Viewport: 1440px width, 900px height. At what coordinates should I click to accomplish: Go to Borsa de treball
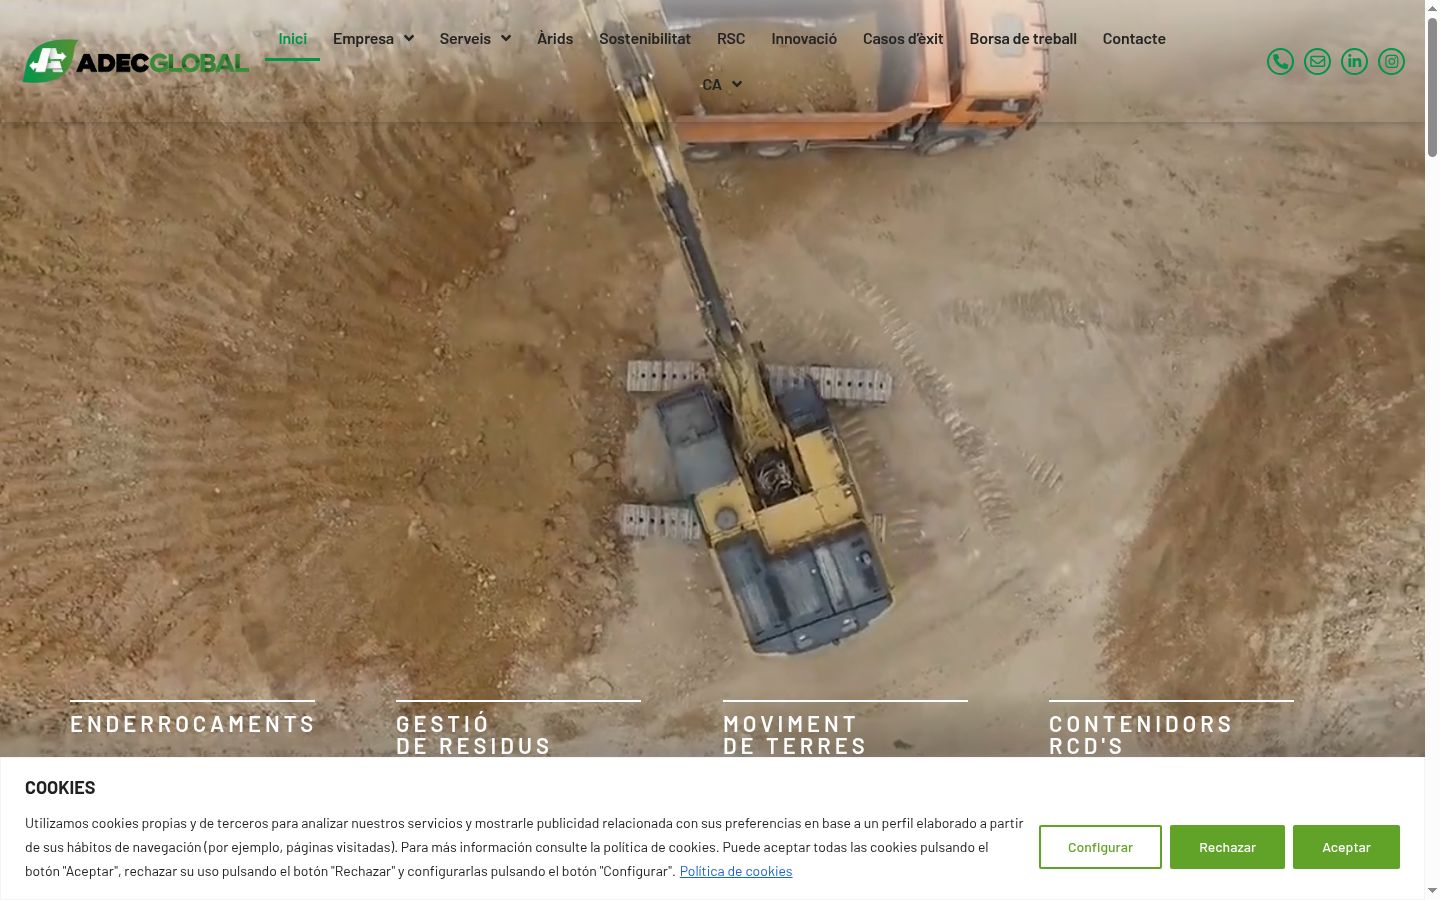click(1023, 39)
